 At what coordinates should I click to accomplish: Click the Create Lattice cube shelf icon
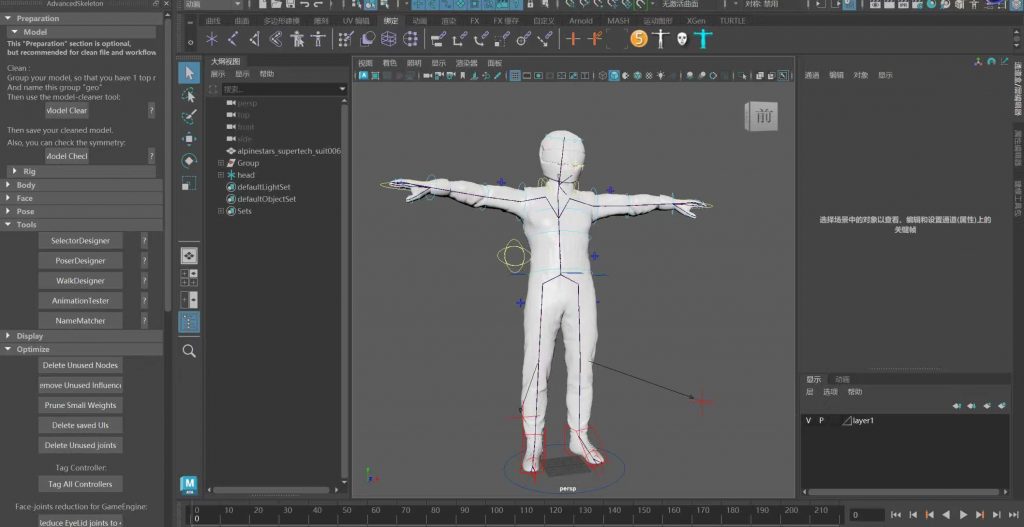389,39
